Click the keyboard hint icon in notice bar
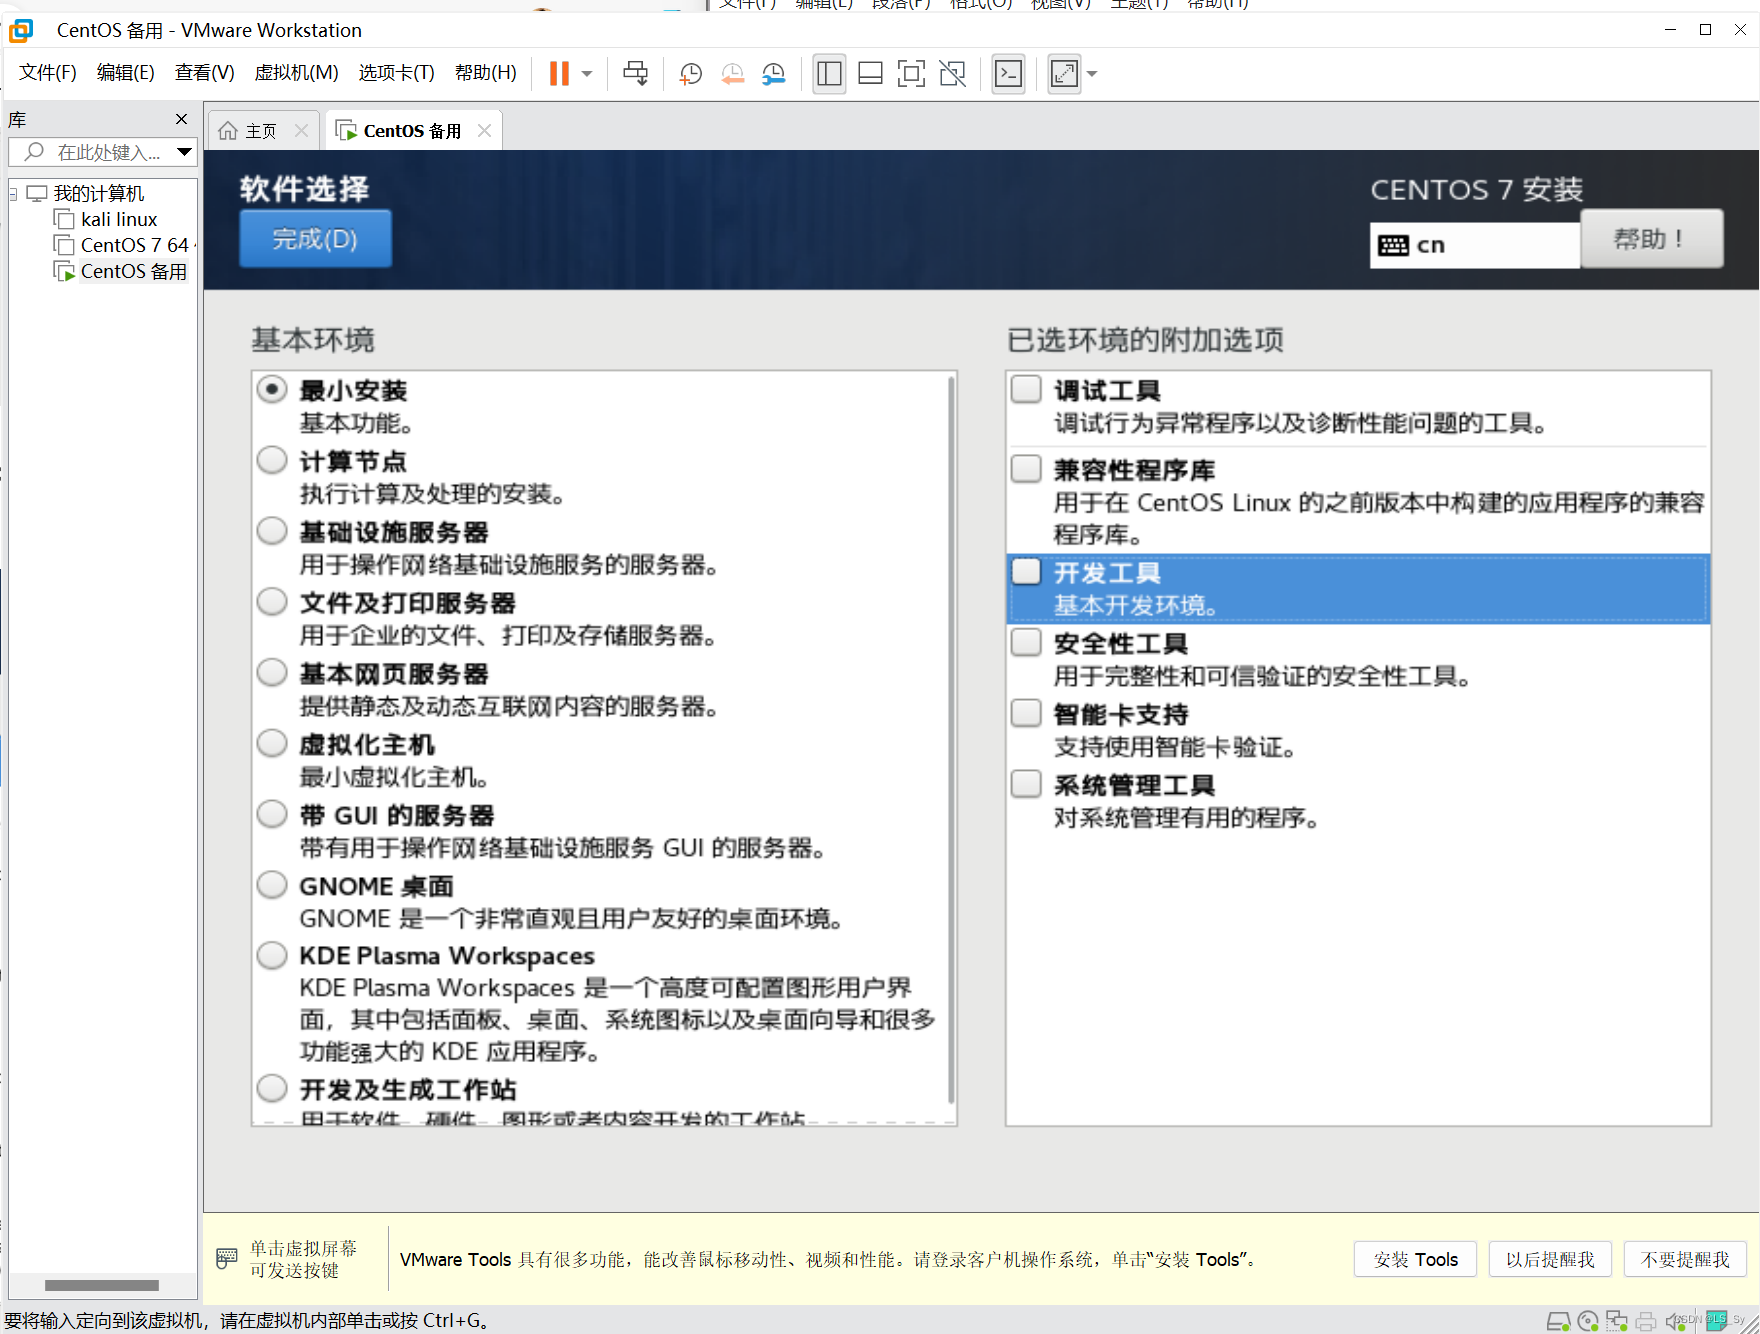 click(x=227, y=1259)
